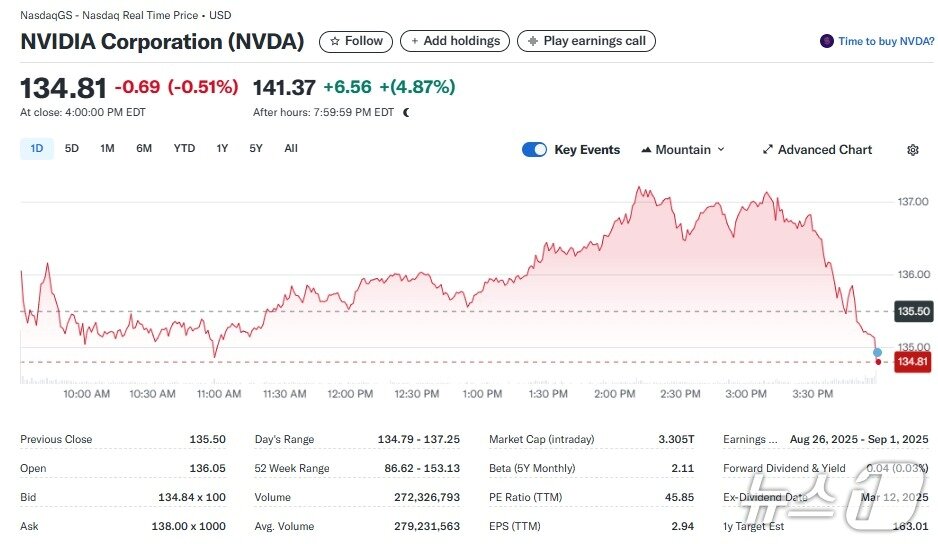Click the purple Time to buy NVDA icon
Viewport: 938px width, 544px height.
tap(826, 41)
